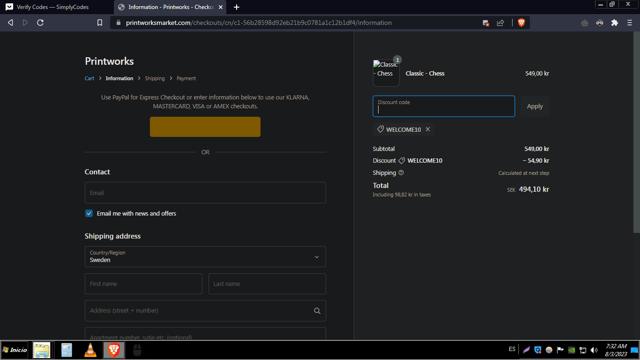Remove the WELCOME10 discount code
The width and height of the screenshot is (640, 360).
click(428, 129)
